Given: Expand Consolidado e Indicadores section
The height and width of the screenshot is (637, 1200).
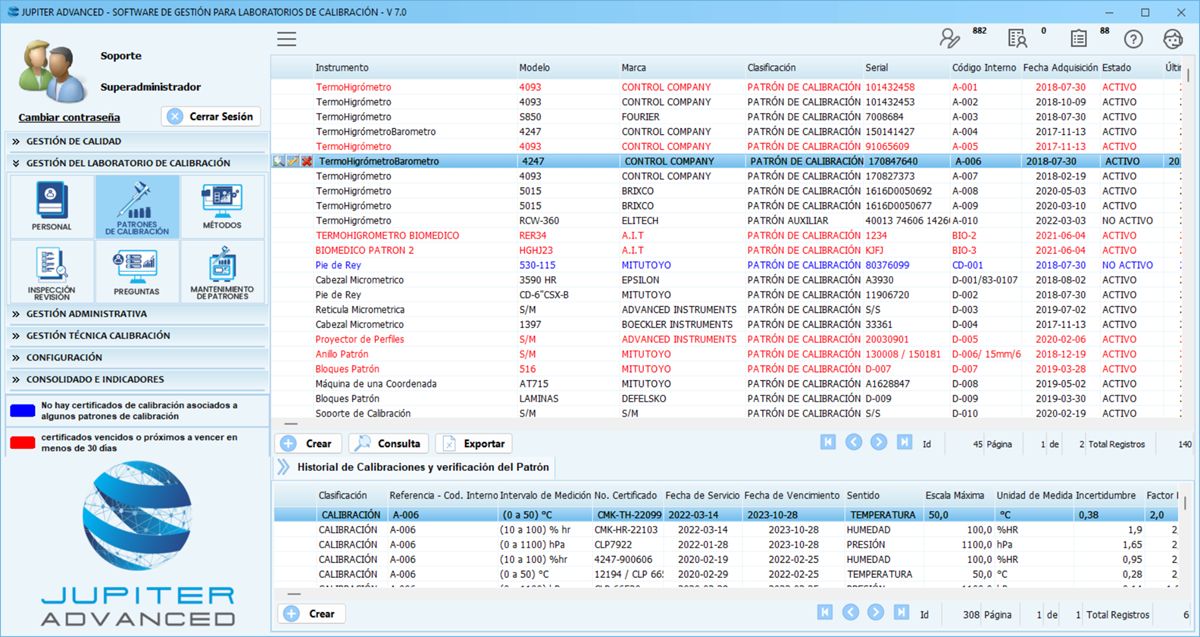Looking at the screenshot, I should [x=94, y=380].
